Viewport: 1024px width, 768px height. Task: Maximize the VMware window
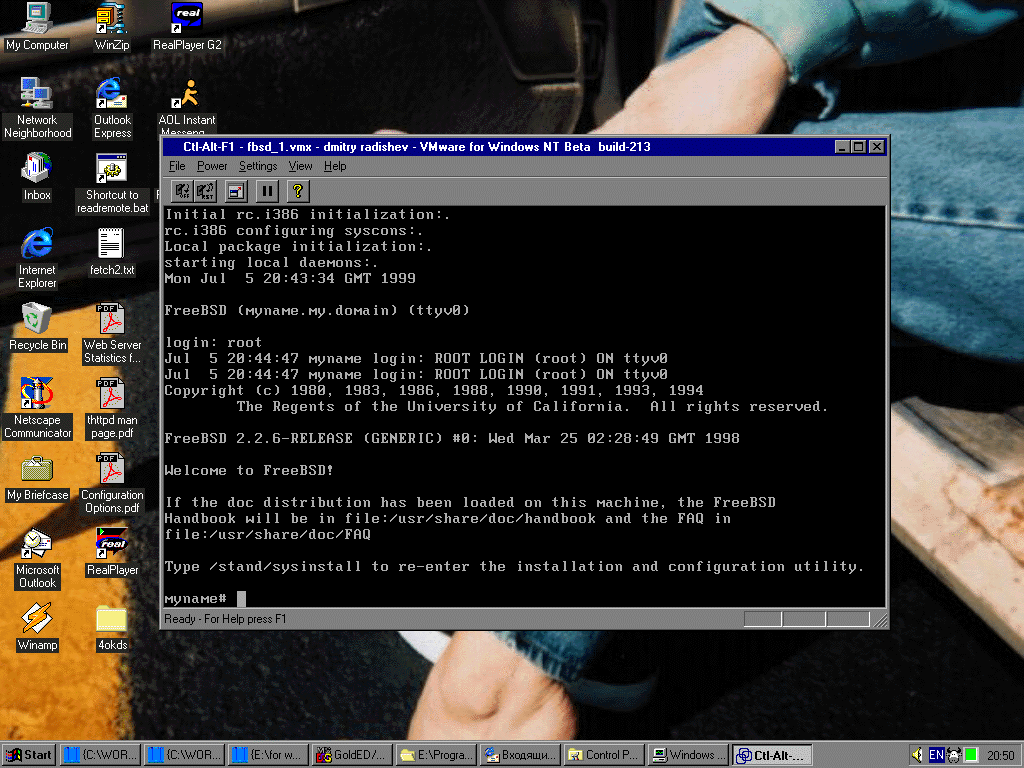[858, 147]
